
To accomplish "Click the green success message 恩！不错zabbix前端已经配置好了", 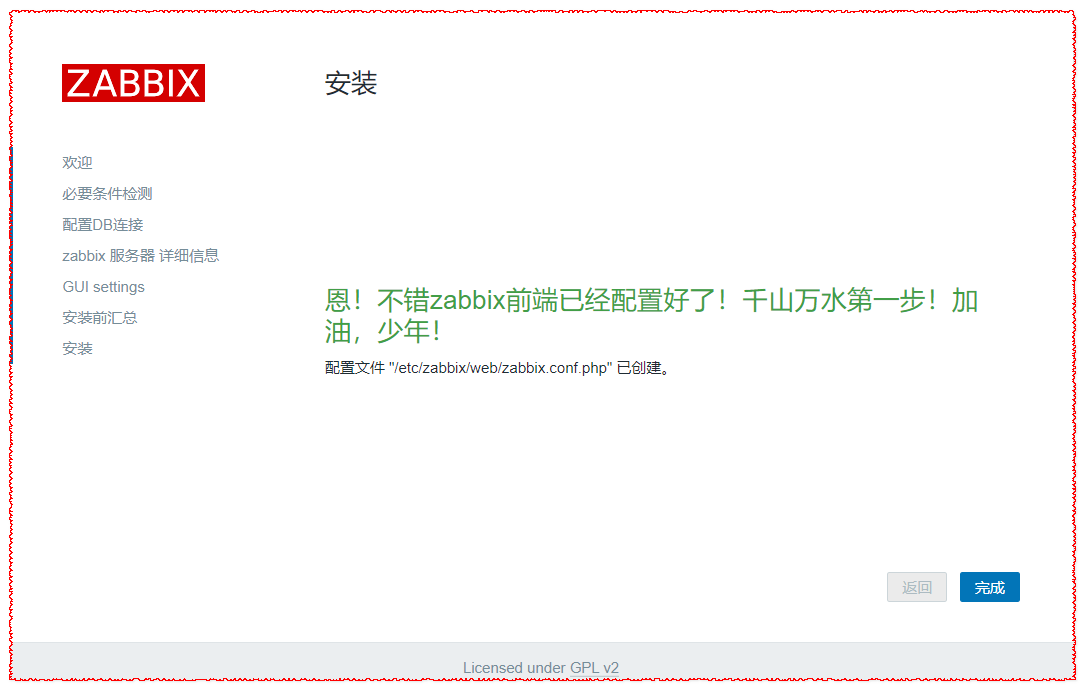I will 652,316.
